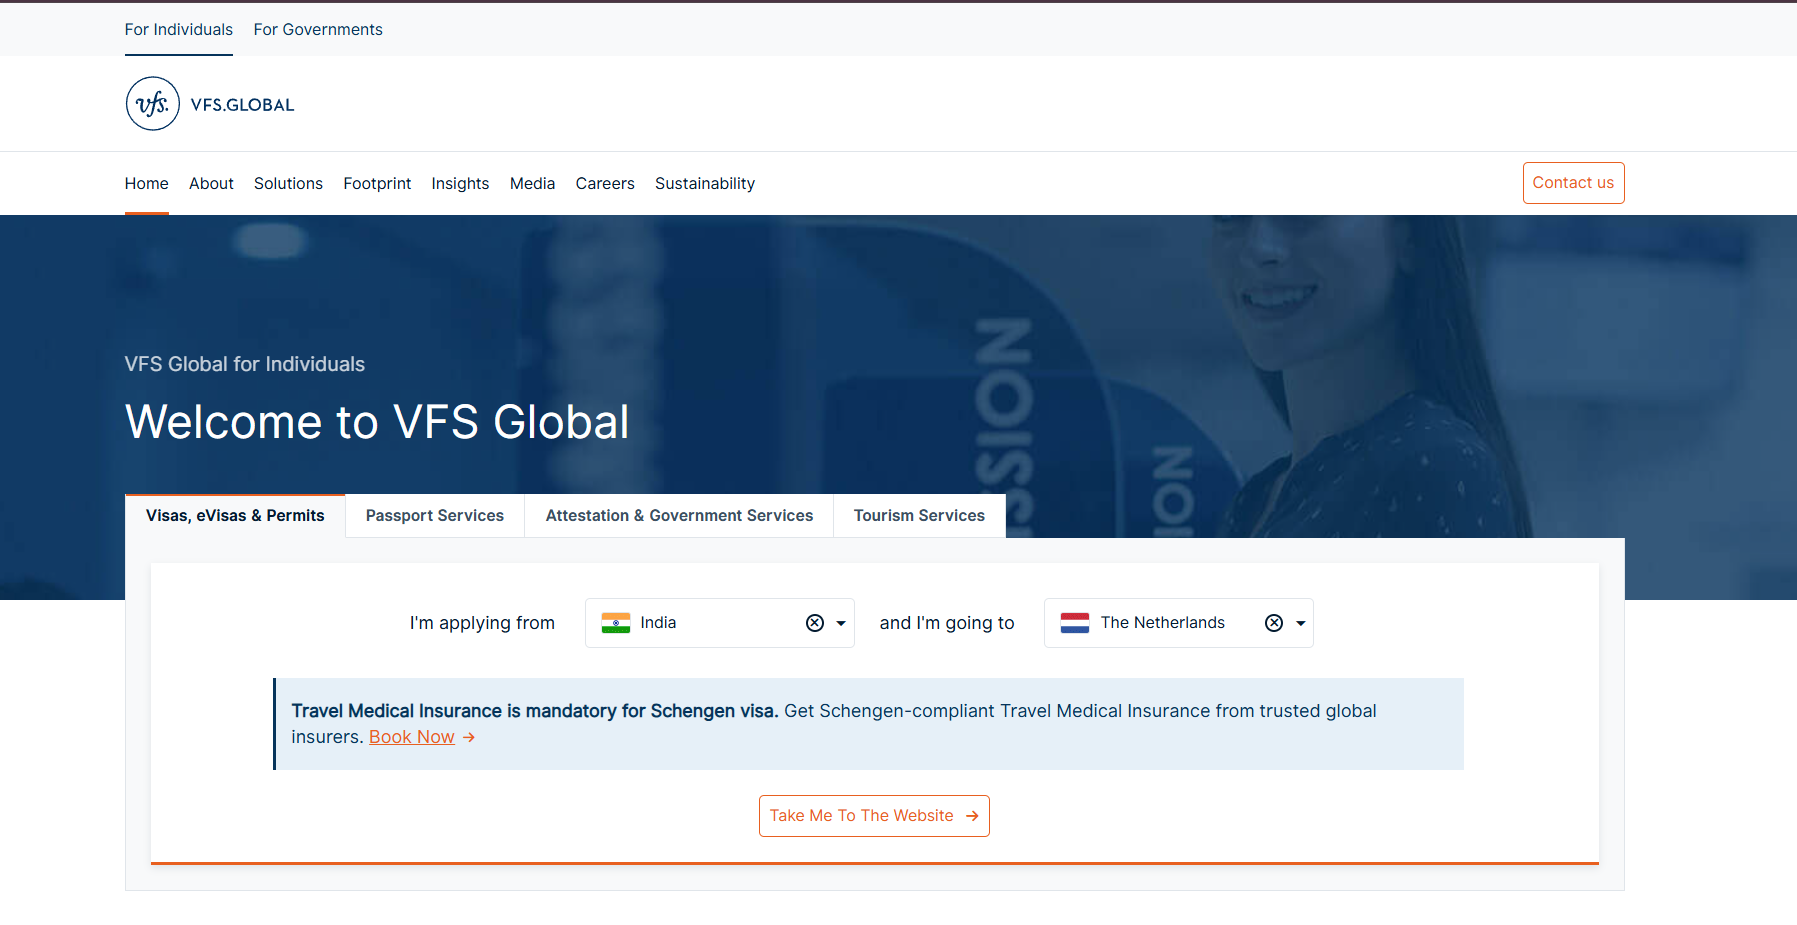Image resolution: width=1797 pixels, height=925 pixels.
Task: Expand the applying from country dropdown
Action: (840, 622)
